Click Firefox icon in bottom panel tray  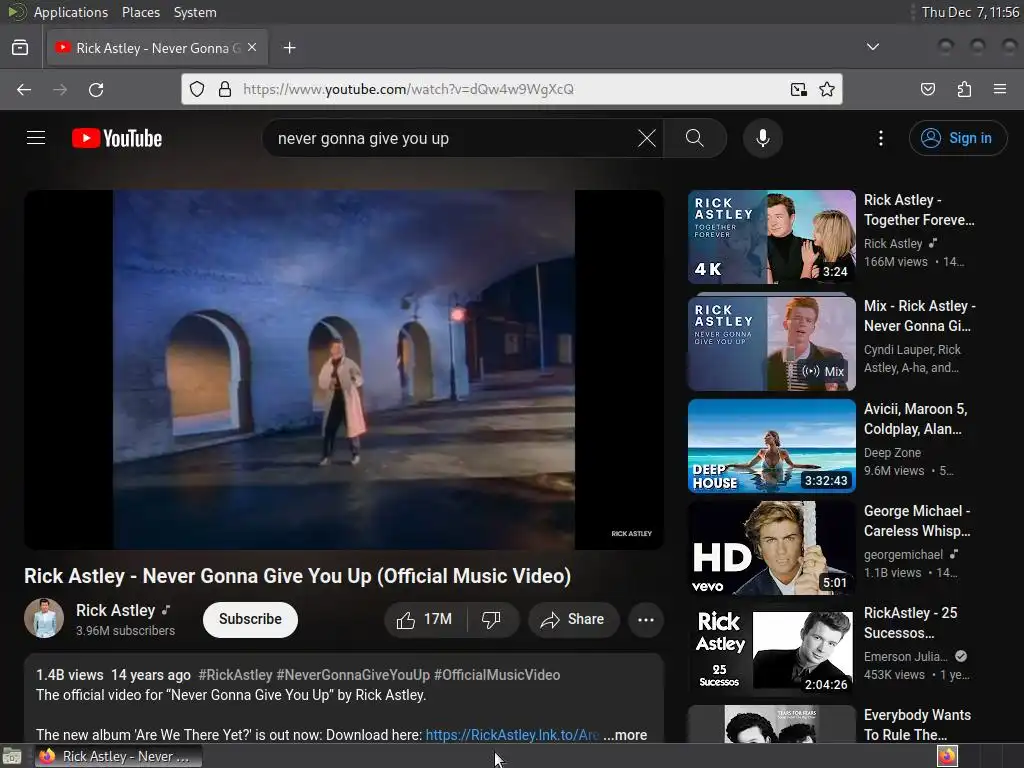947,756
